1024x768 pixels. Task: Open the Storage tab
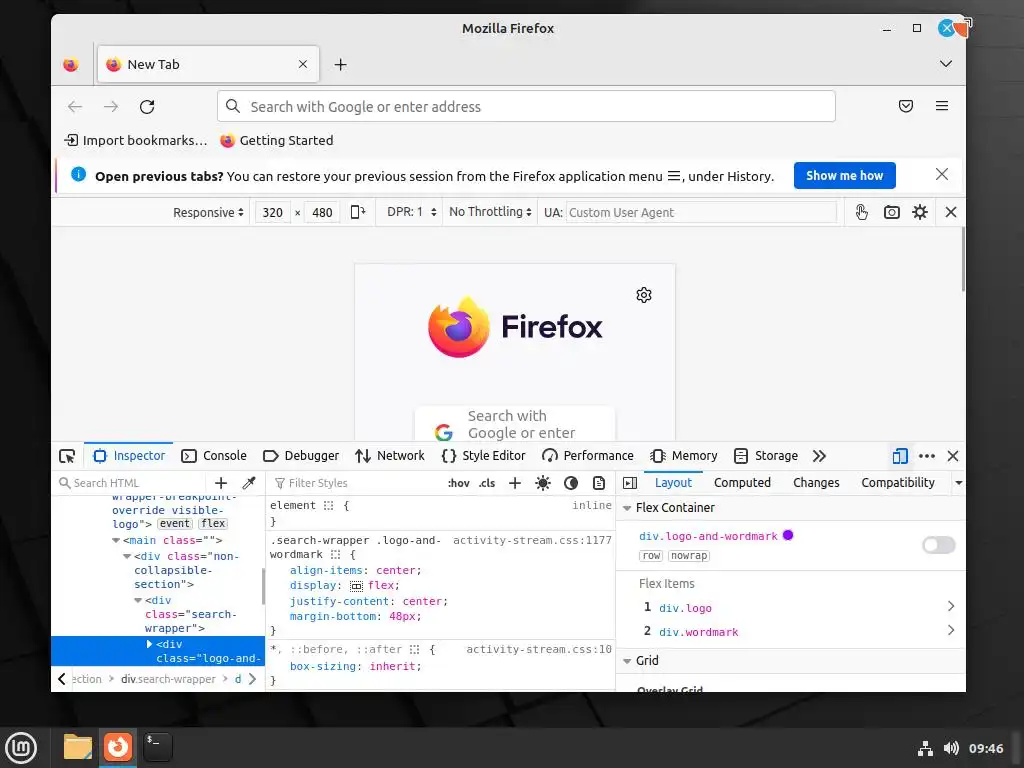pos(766,456)
